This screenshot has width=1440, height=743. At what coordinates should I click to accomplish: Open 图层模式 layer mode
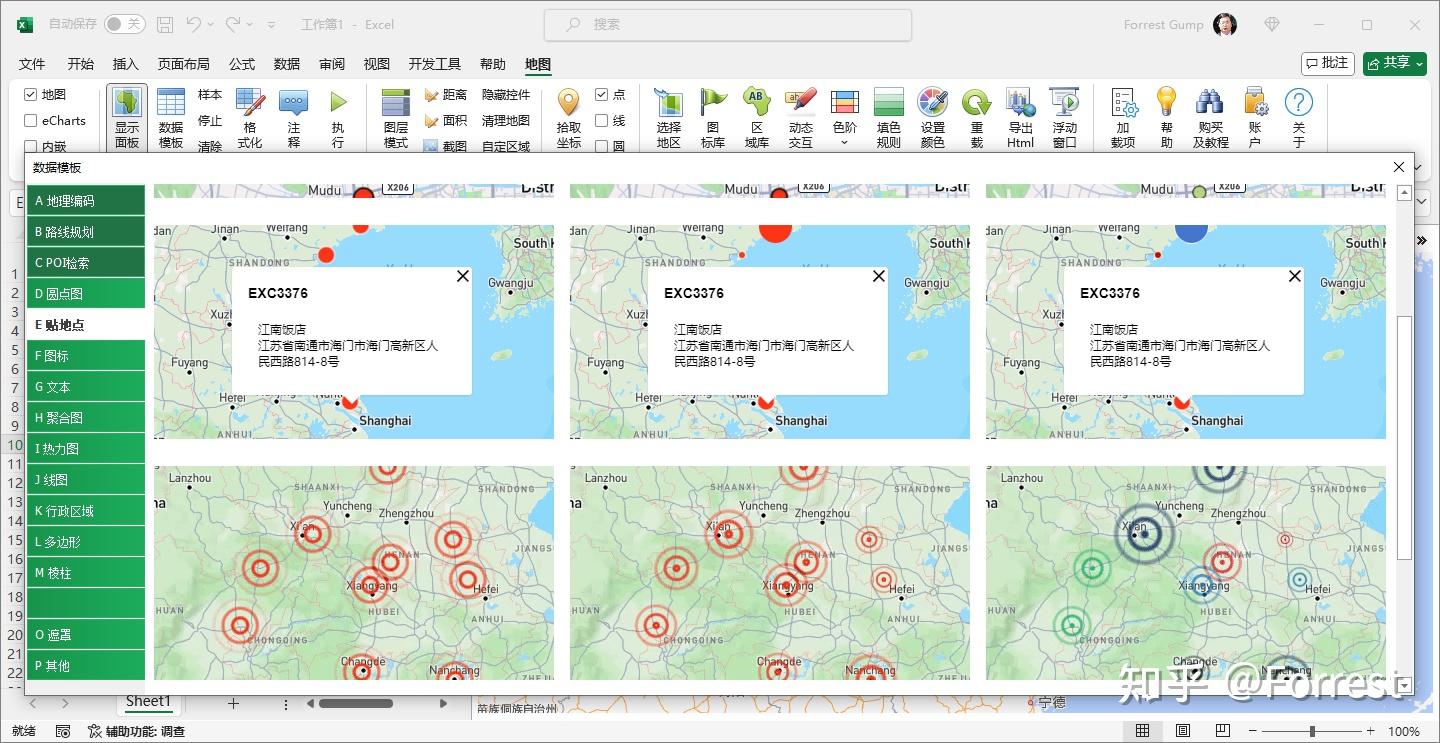(396, 117)
